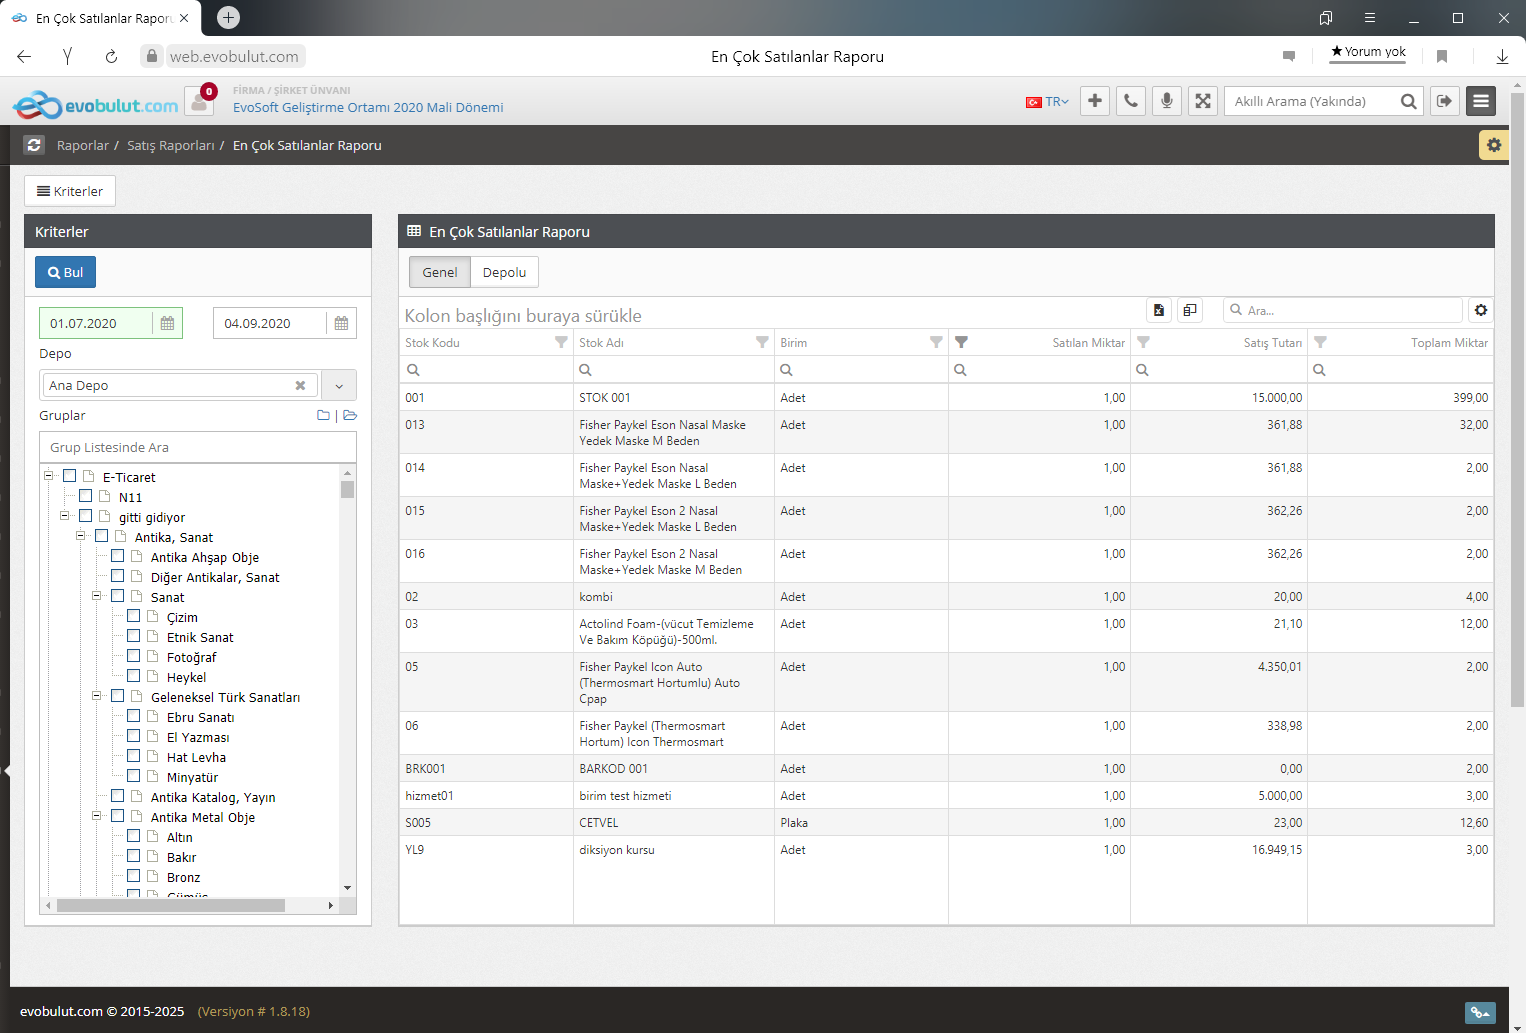Screen dimensions: 1527x1033
Task: Click the microphone icon in top toolbar
Action: click(1166, 101)
